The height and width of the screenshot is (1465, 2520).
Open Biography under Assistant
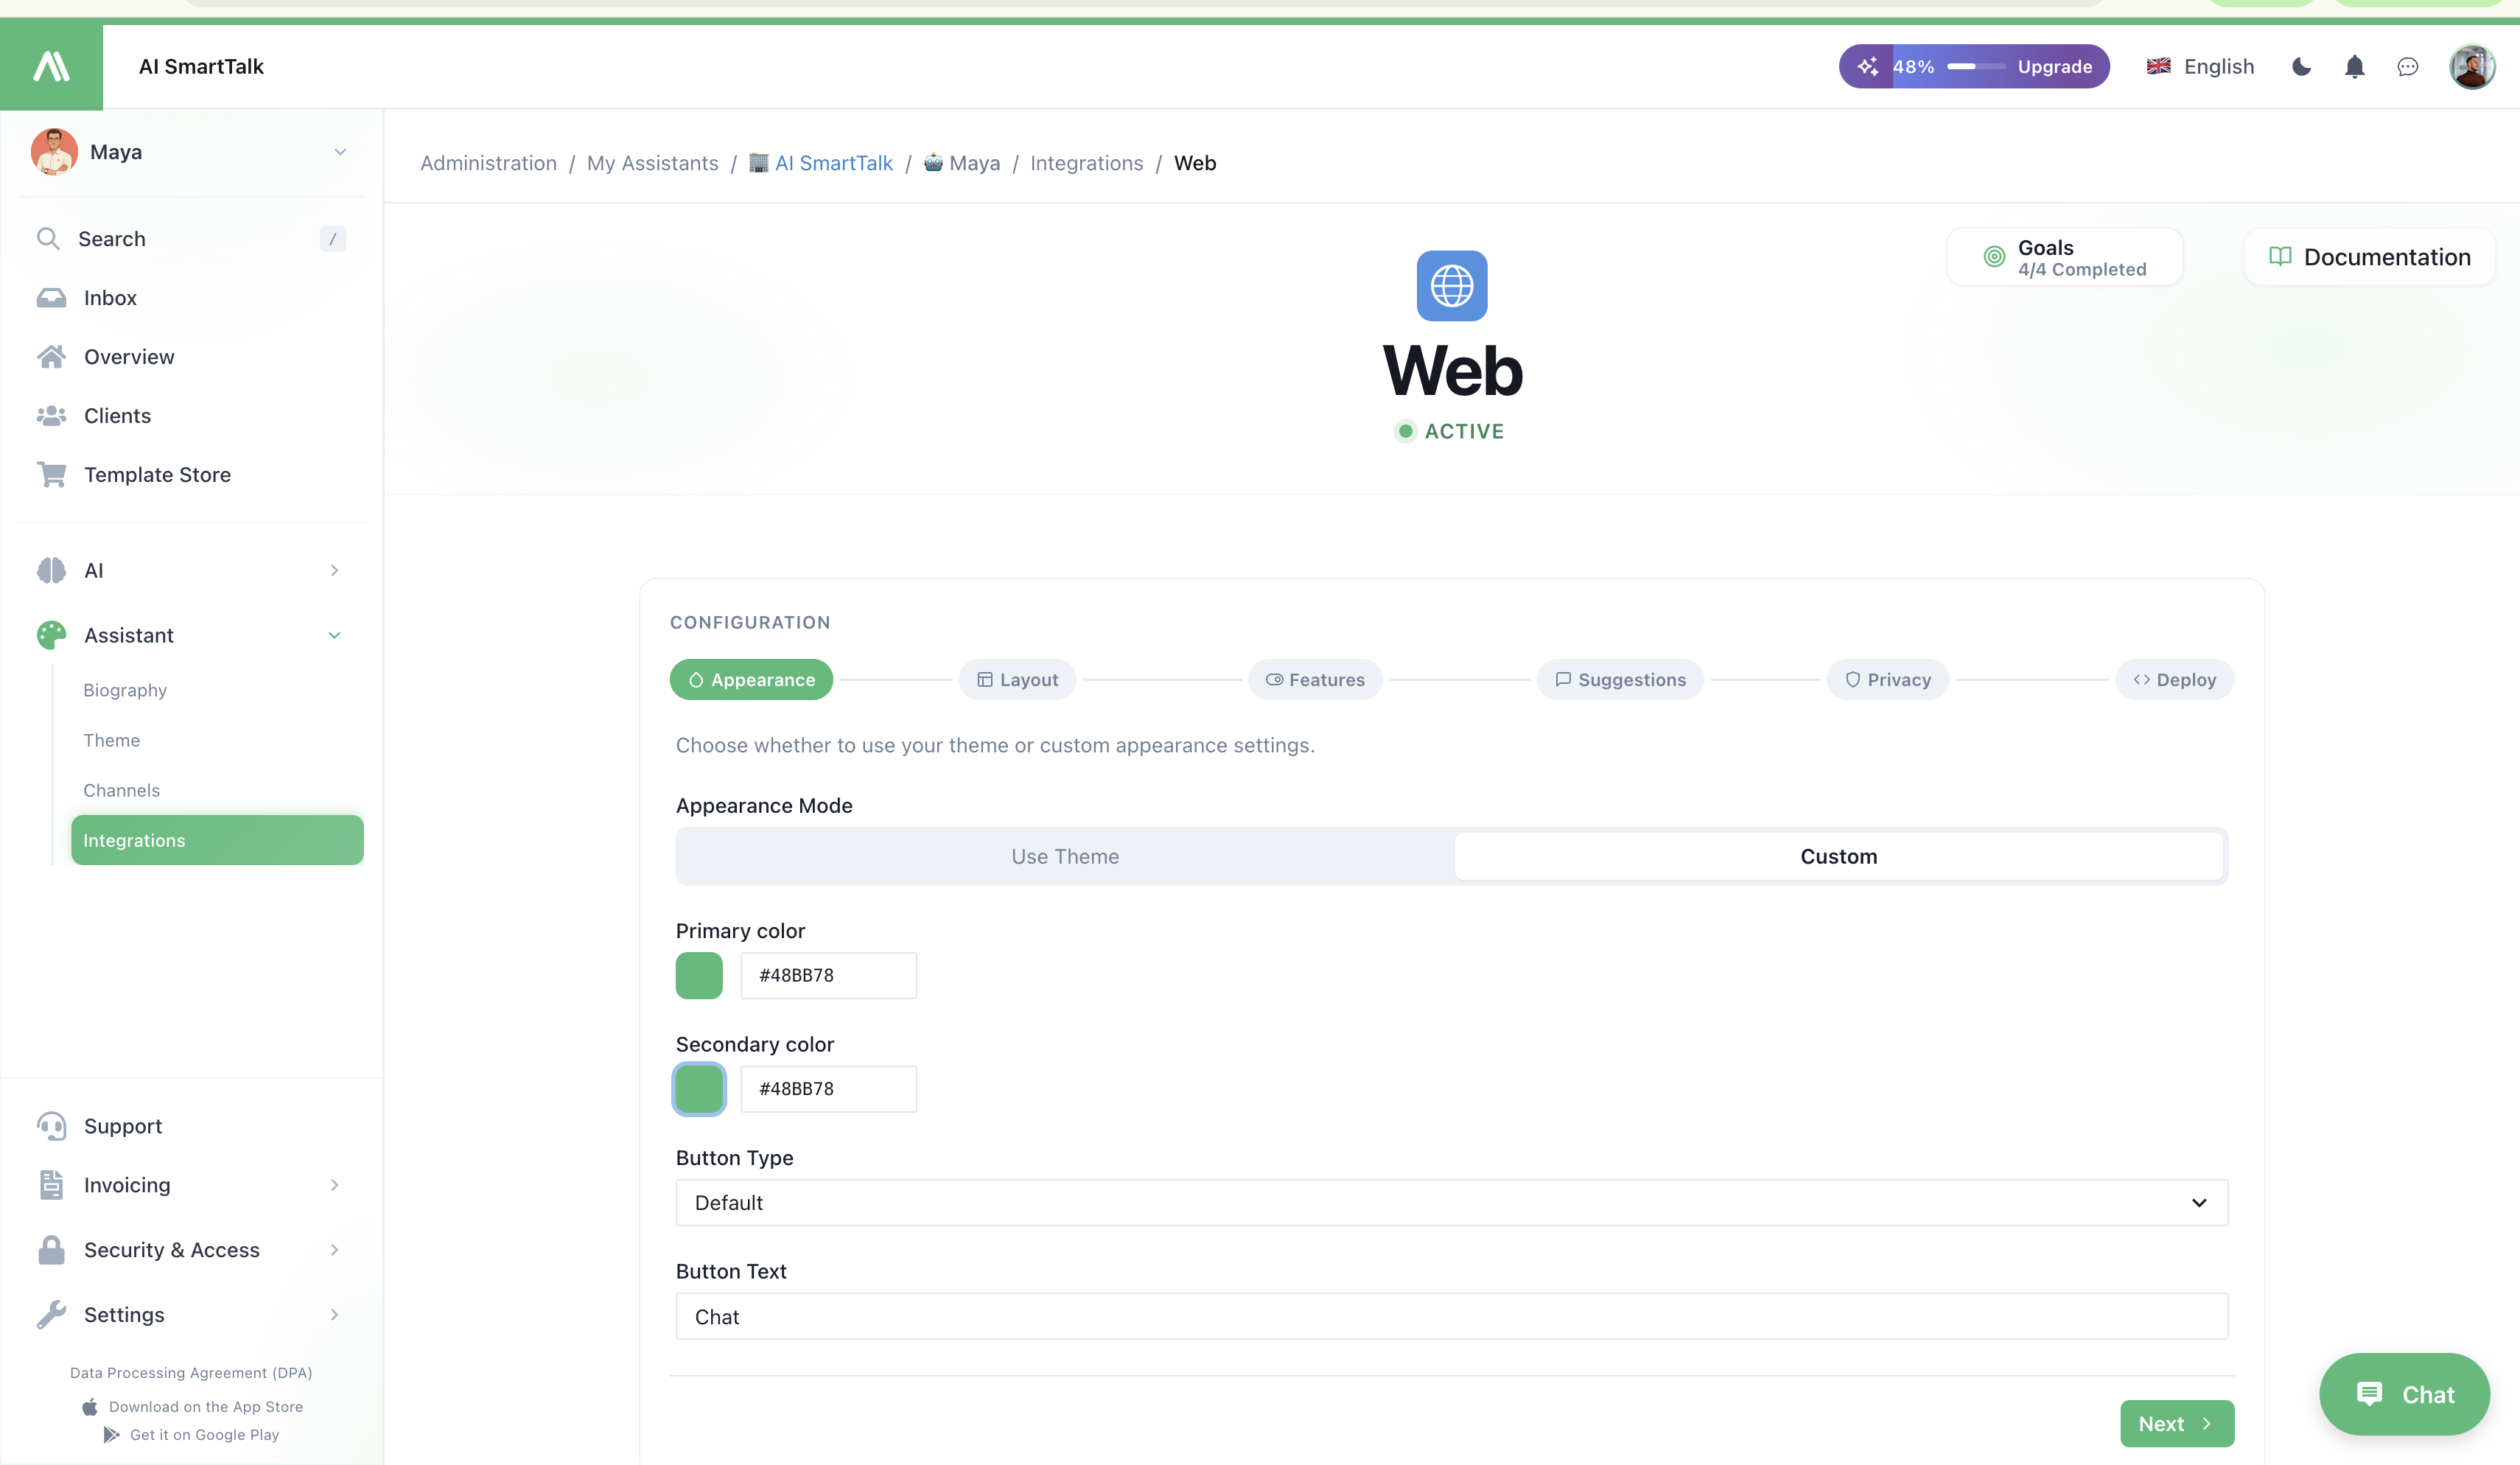[x=125, y=690]
